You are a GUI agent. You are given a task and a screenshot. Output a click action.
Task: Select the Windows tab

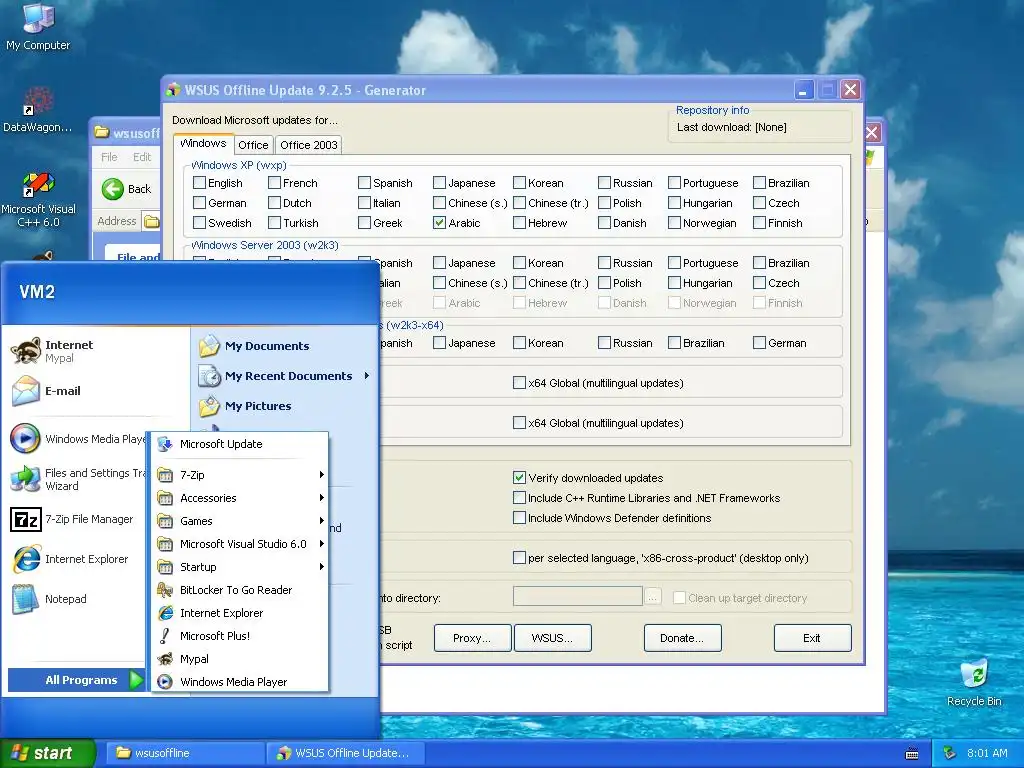click(203, 144)
